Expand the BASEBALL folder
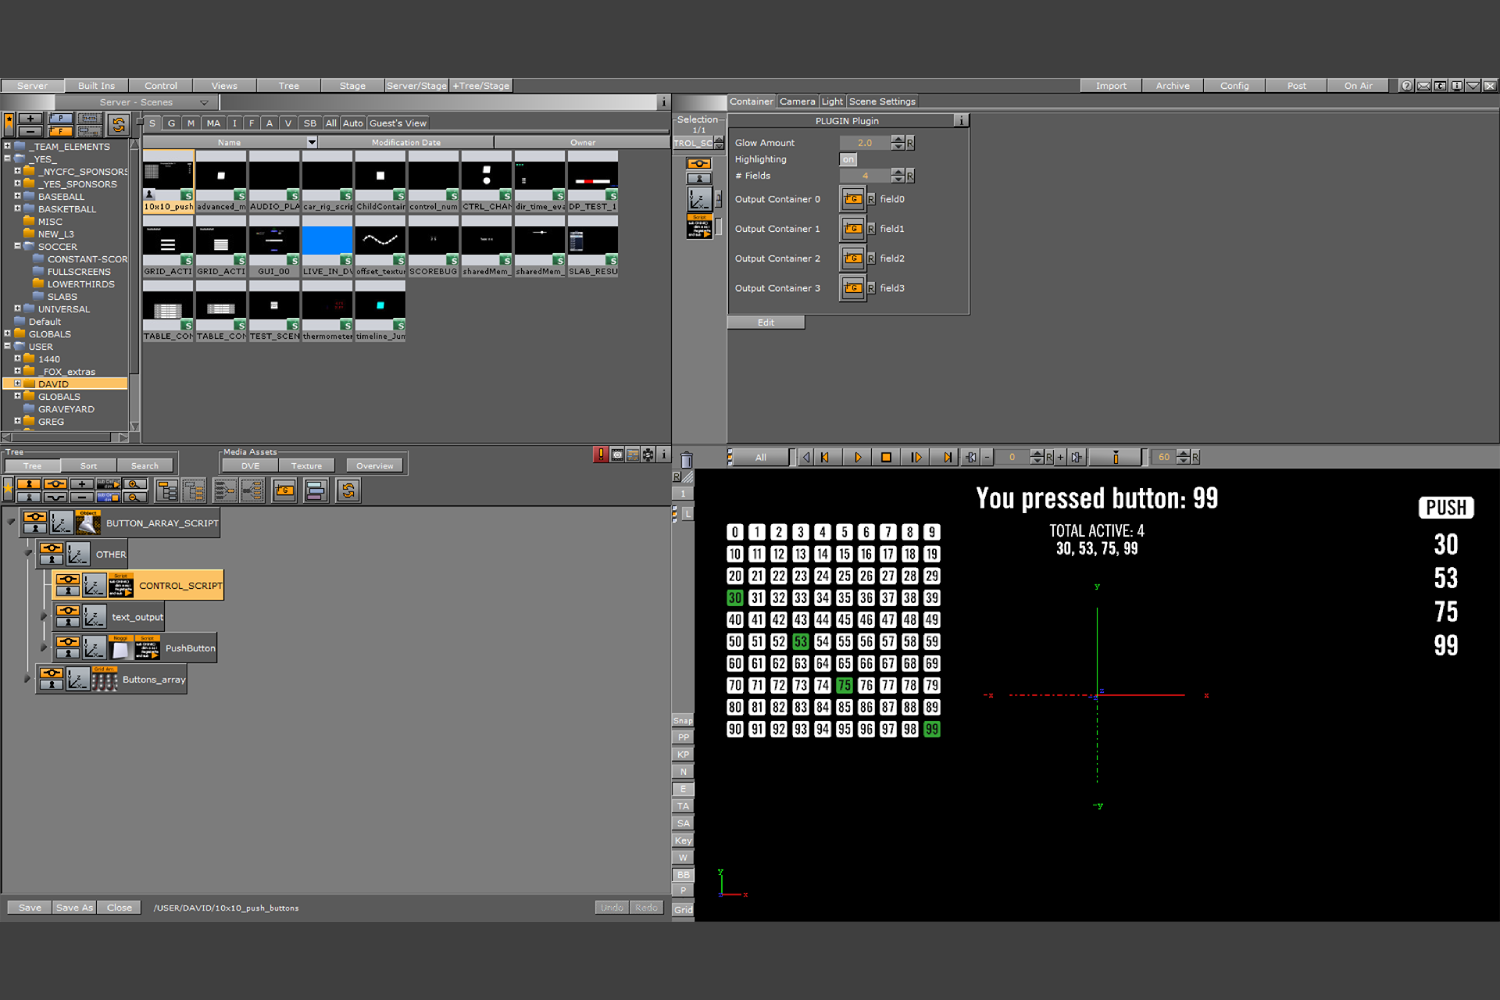Screen dimensions: 1500x1000 point(17,196)
